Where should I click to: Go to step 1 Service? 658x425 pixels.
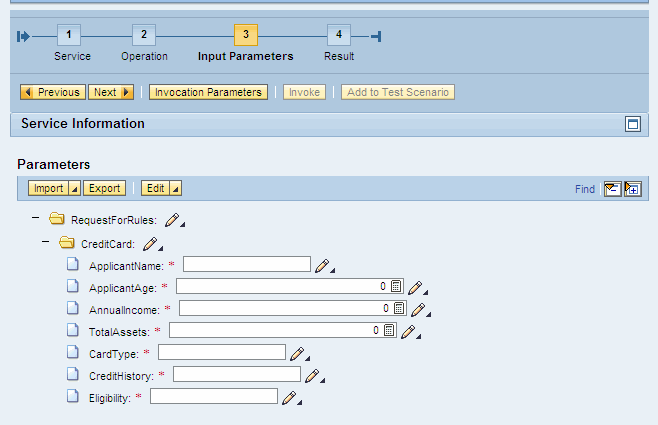pyautogui.click(x=69, y=36)
